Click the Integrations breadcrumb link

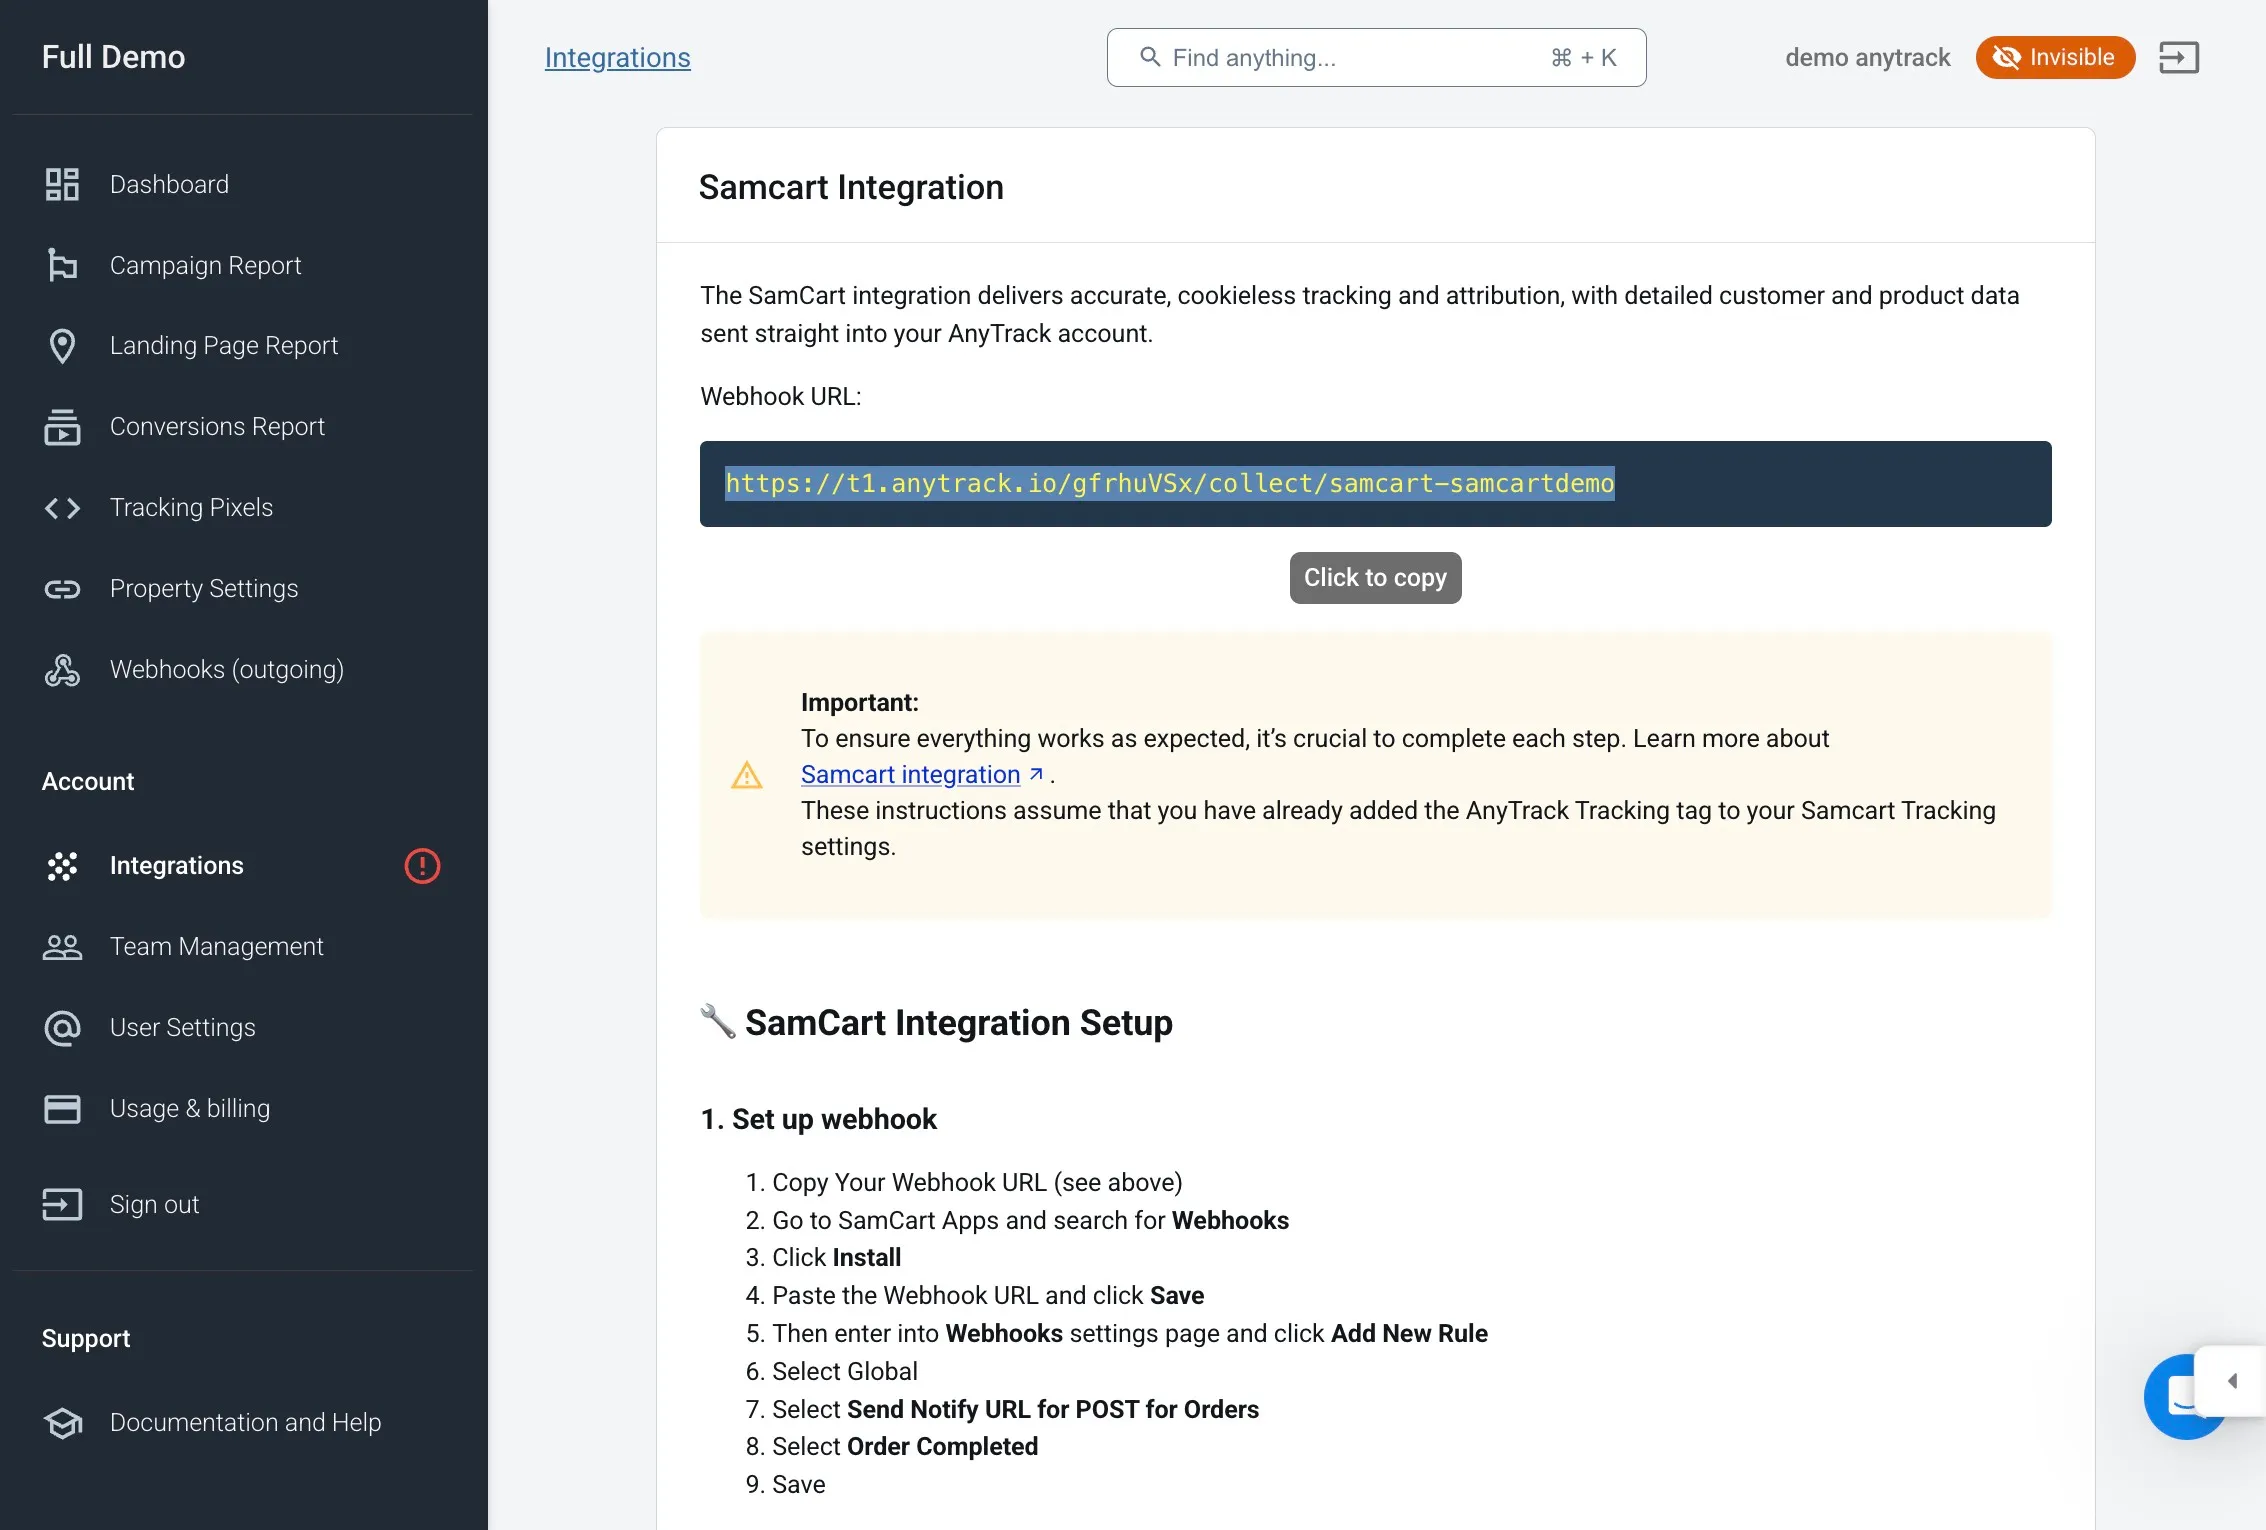point(617,57)
